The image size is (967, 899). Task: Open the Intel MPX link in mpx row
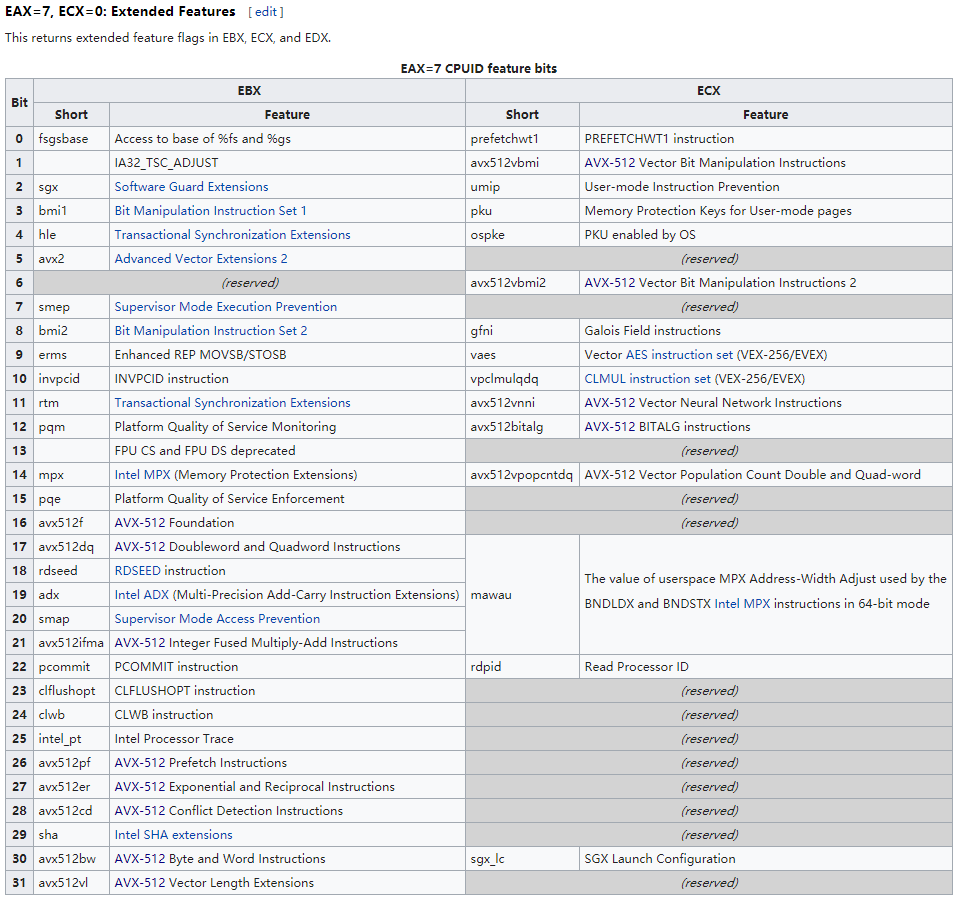(x=142, y=475)
